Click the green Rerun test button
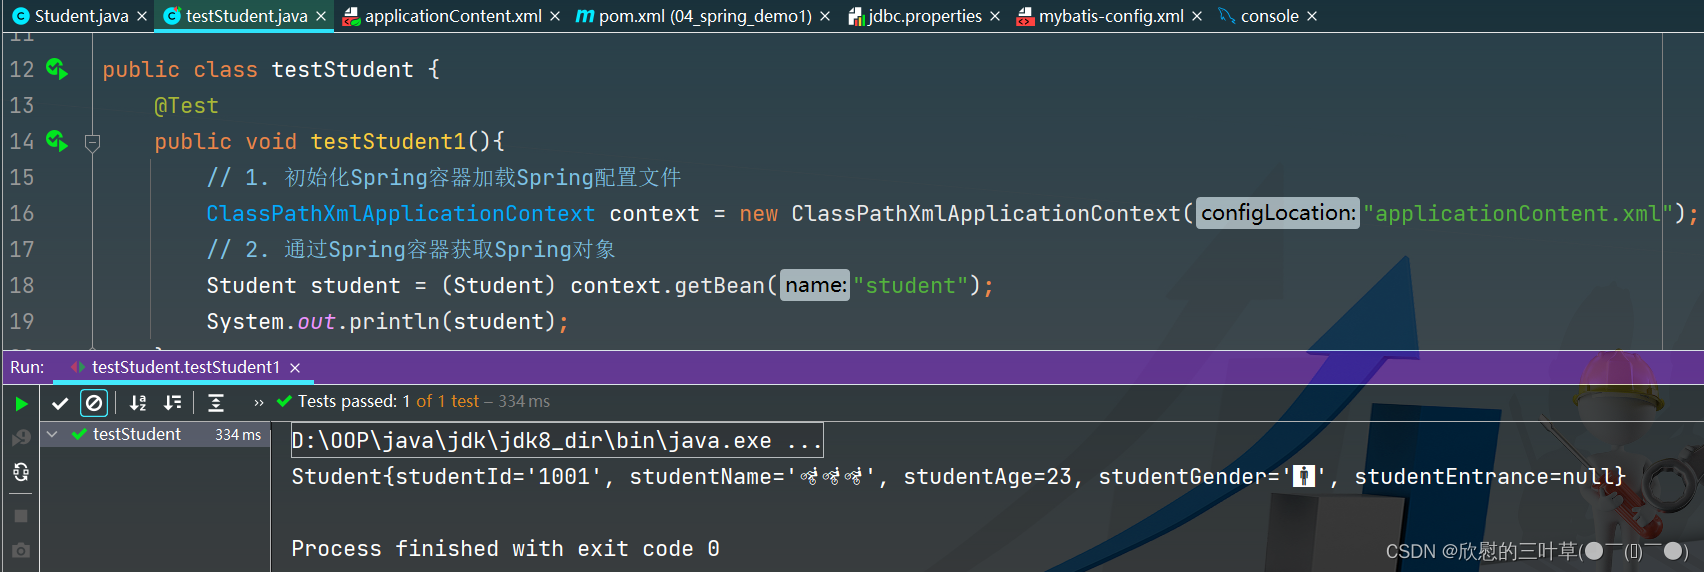 (x=21, y=404)
